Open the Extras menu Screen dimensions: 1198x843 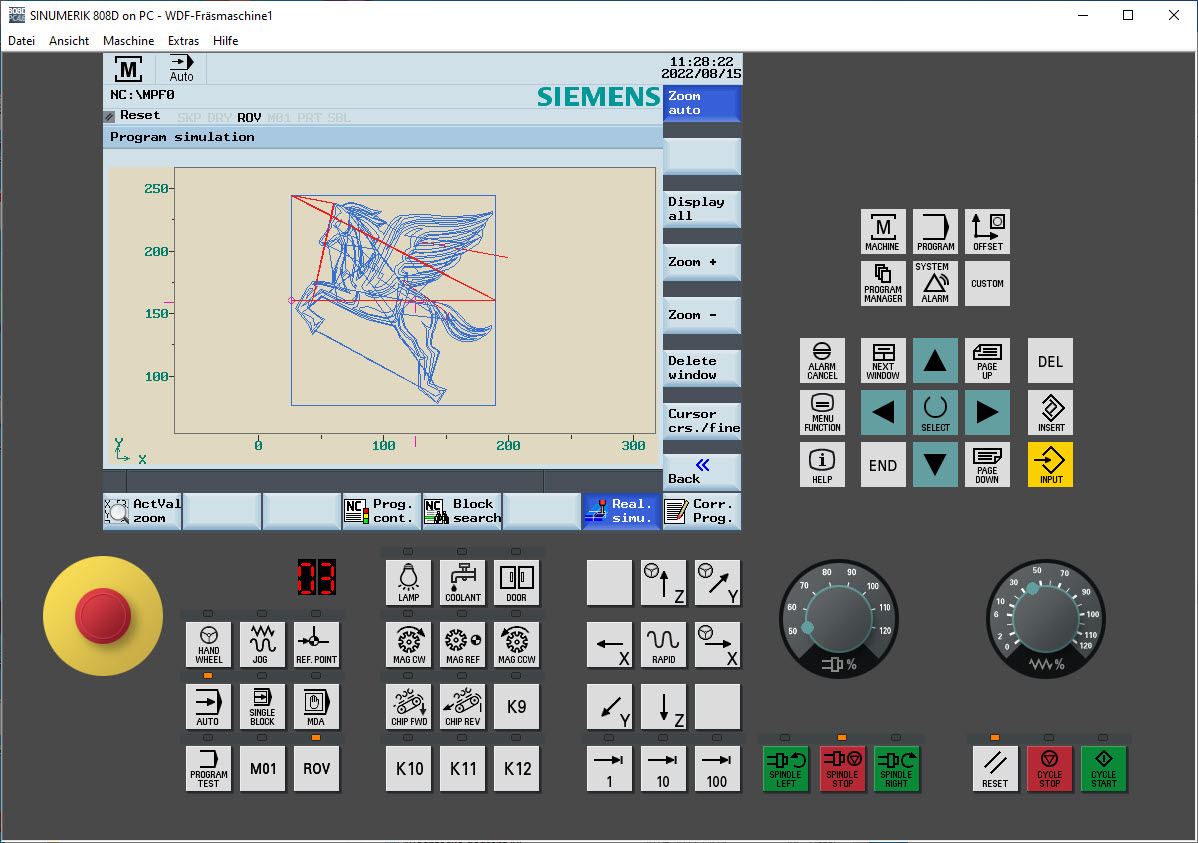pyautogui.click(x=183, y=41)
